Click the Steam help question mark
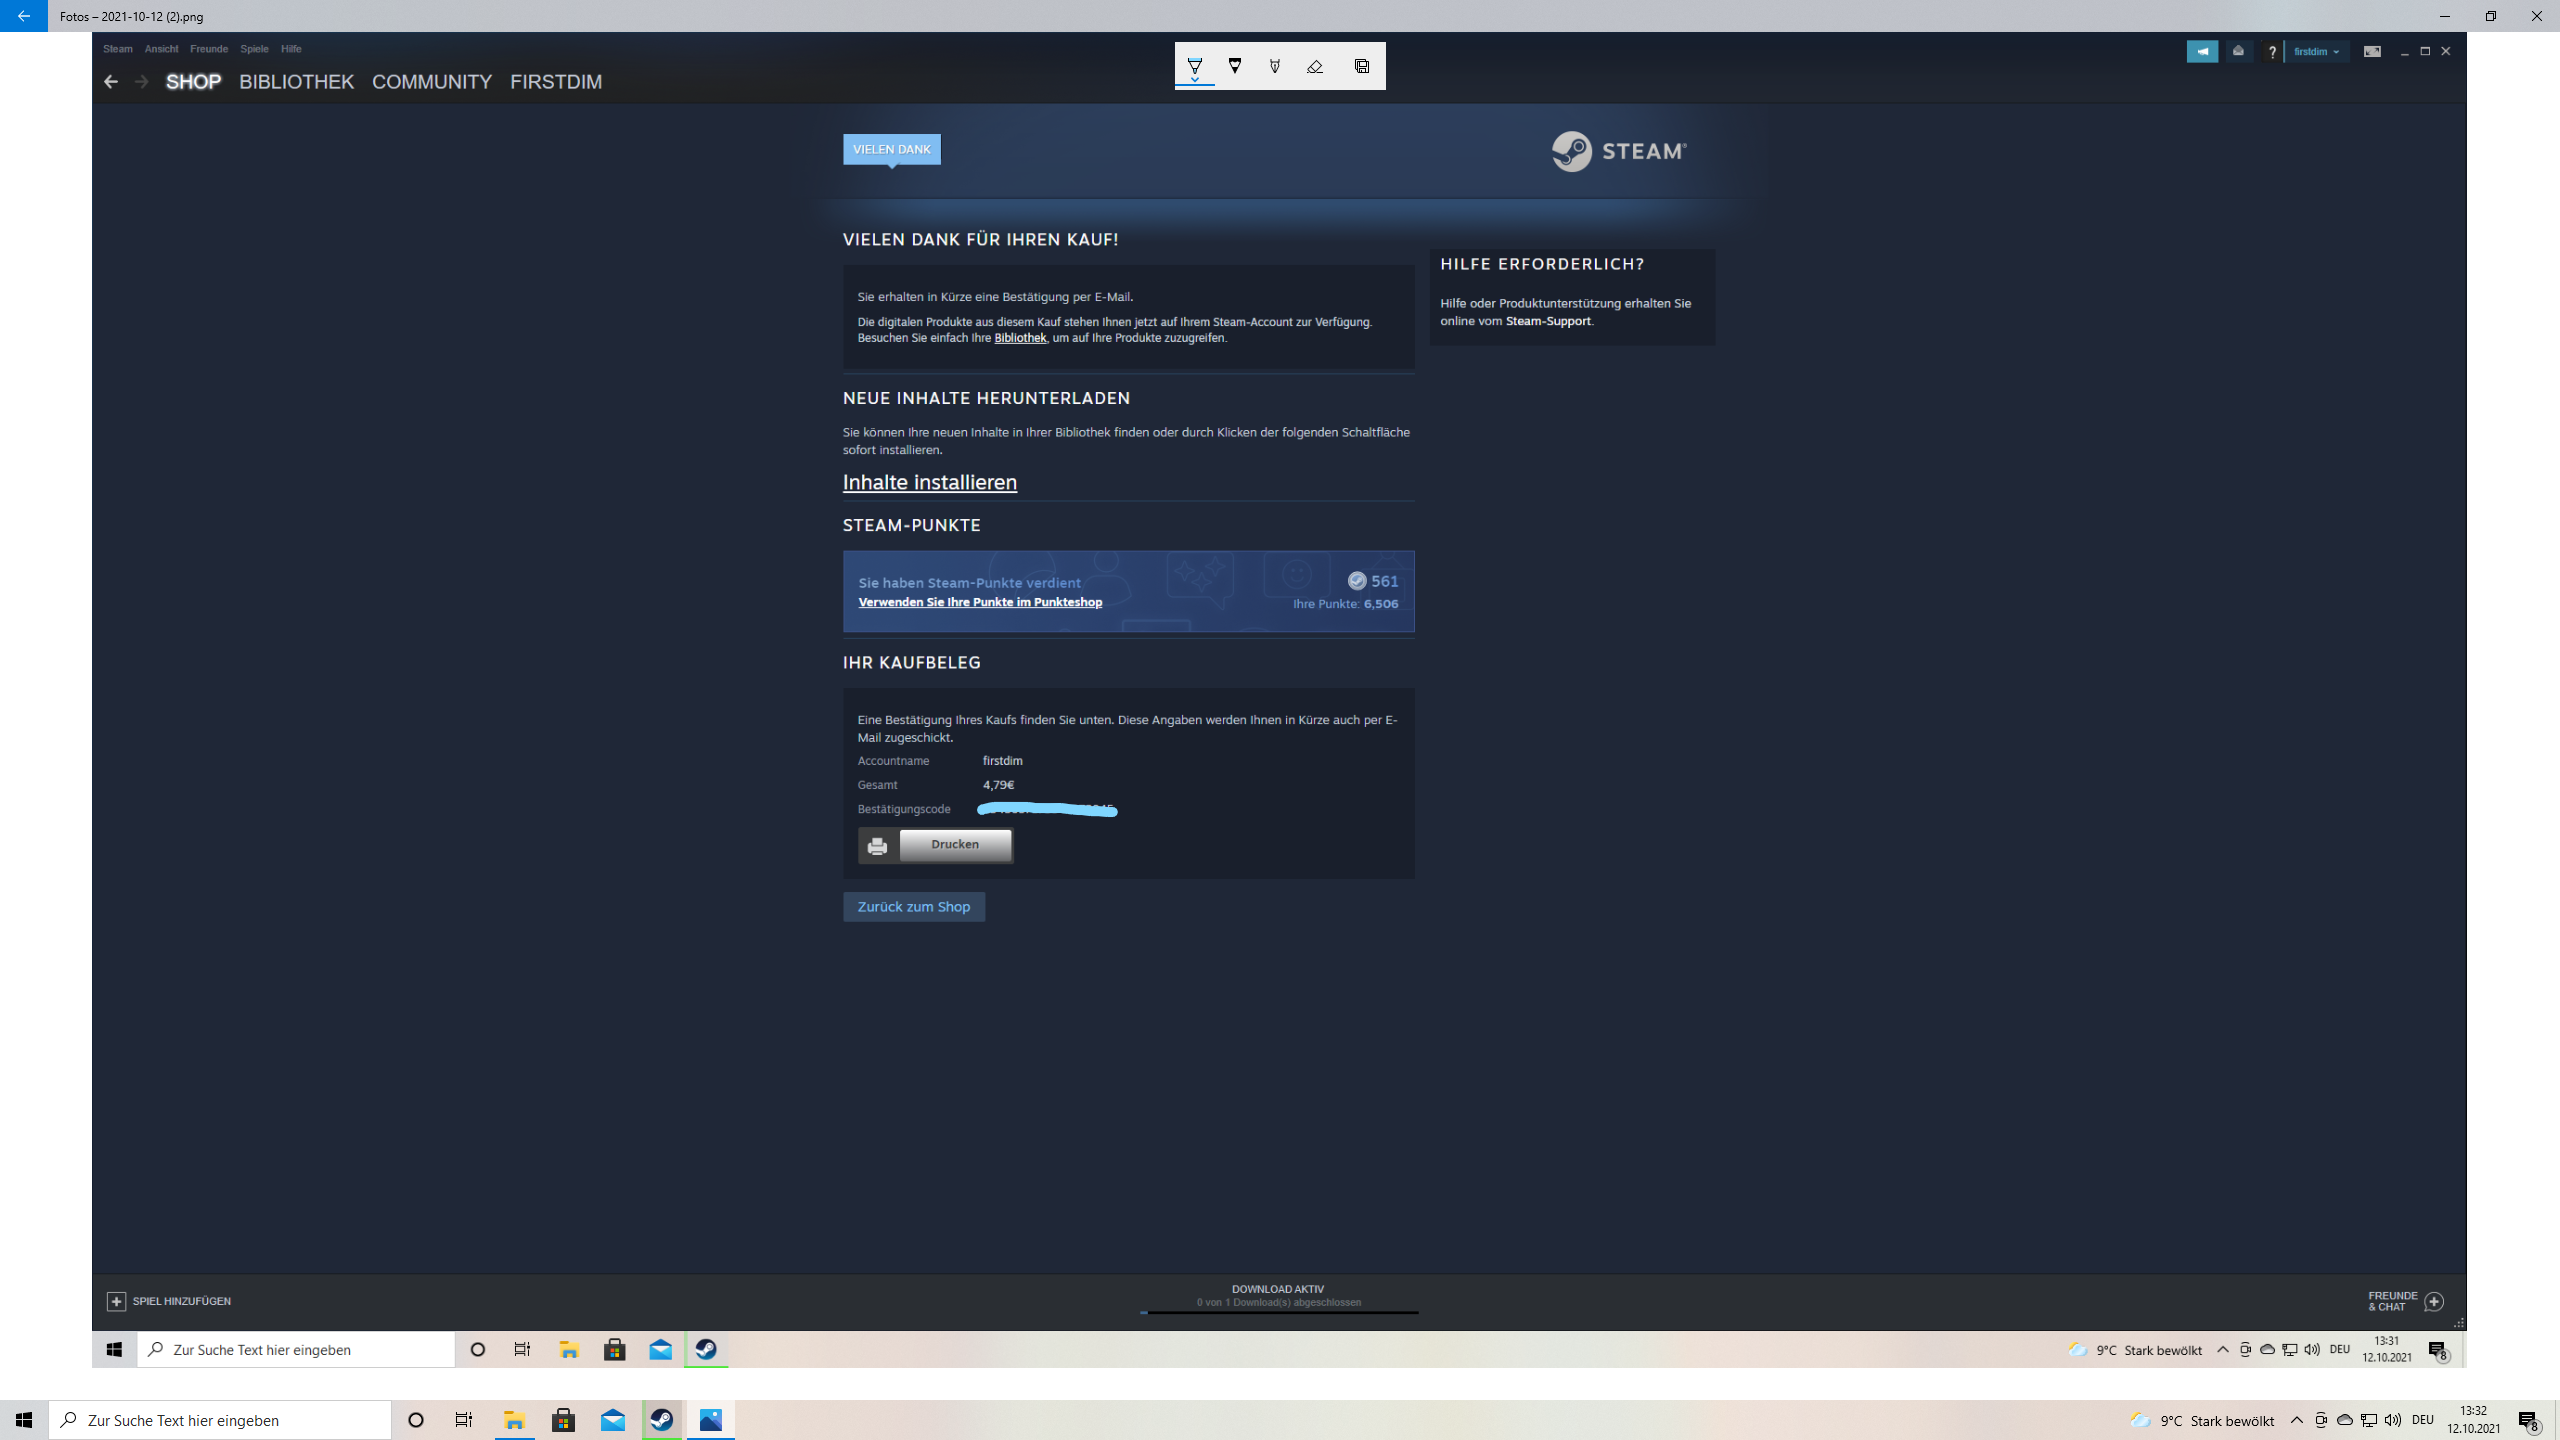The image size is (2560, 1440). 2272,52
